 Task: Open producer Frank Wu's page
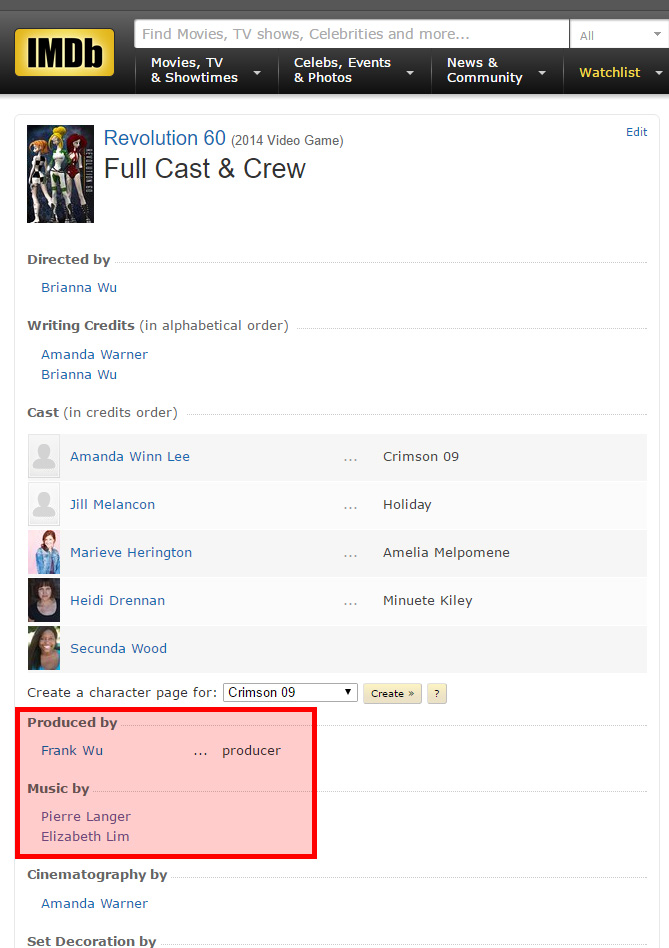point(72,750)
